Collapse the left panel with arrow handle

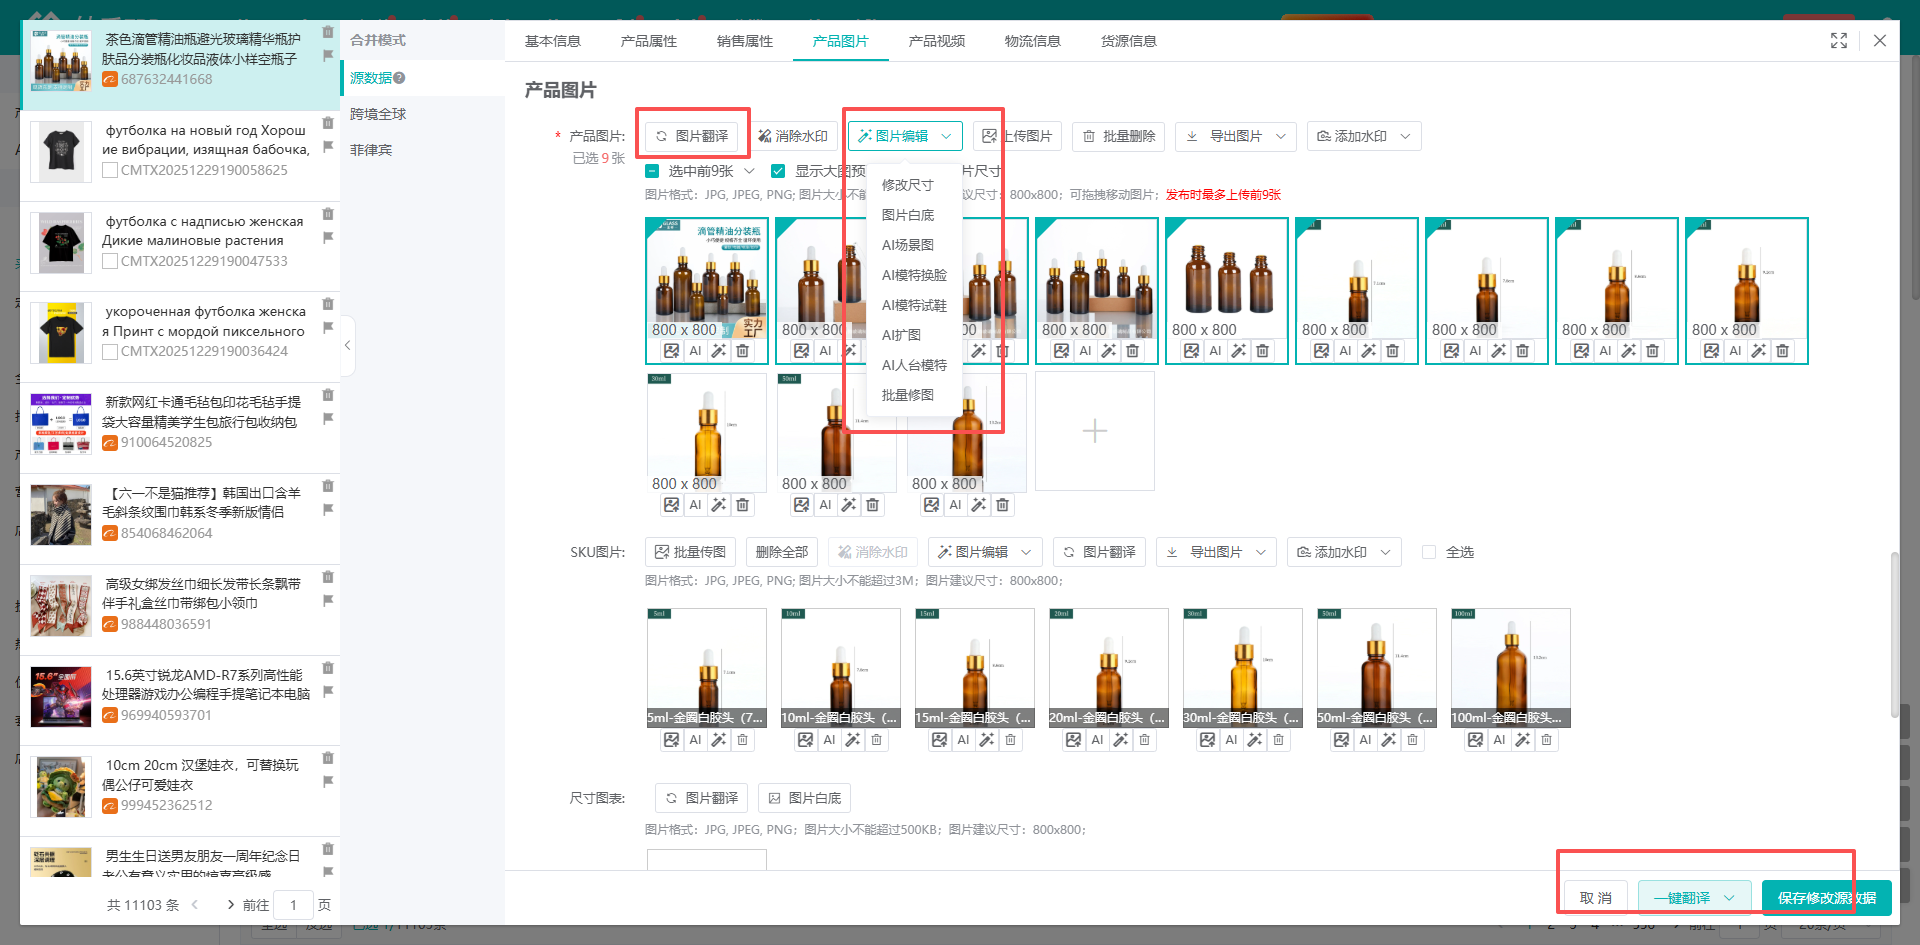click(x=347, y=345)
